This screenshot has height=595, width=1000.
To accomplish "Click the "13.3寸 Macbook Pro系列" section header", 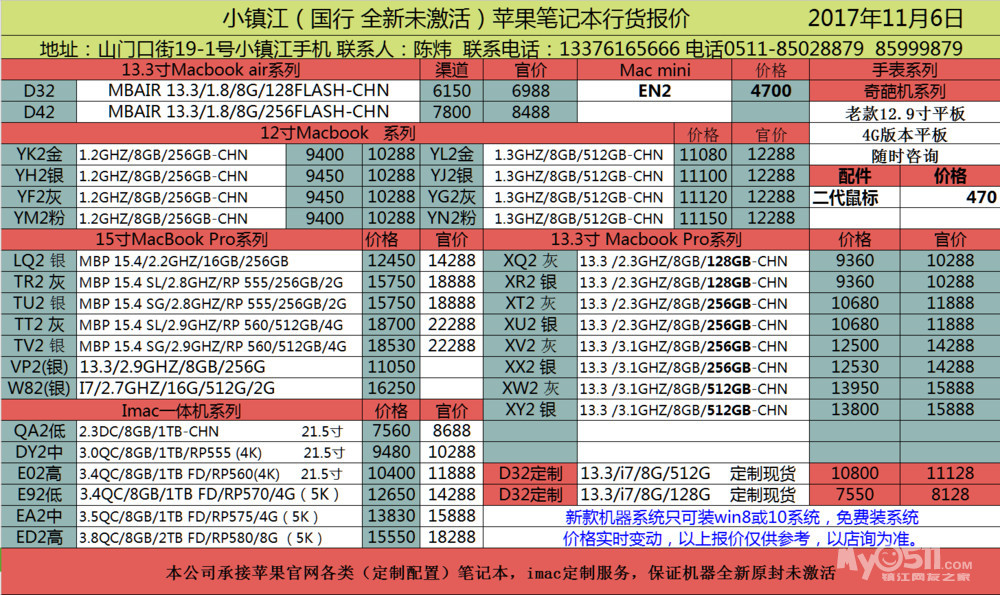I will tap(646, 240).
